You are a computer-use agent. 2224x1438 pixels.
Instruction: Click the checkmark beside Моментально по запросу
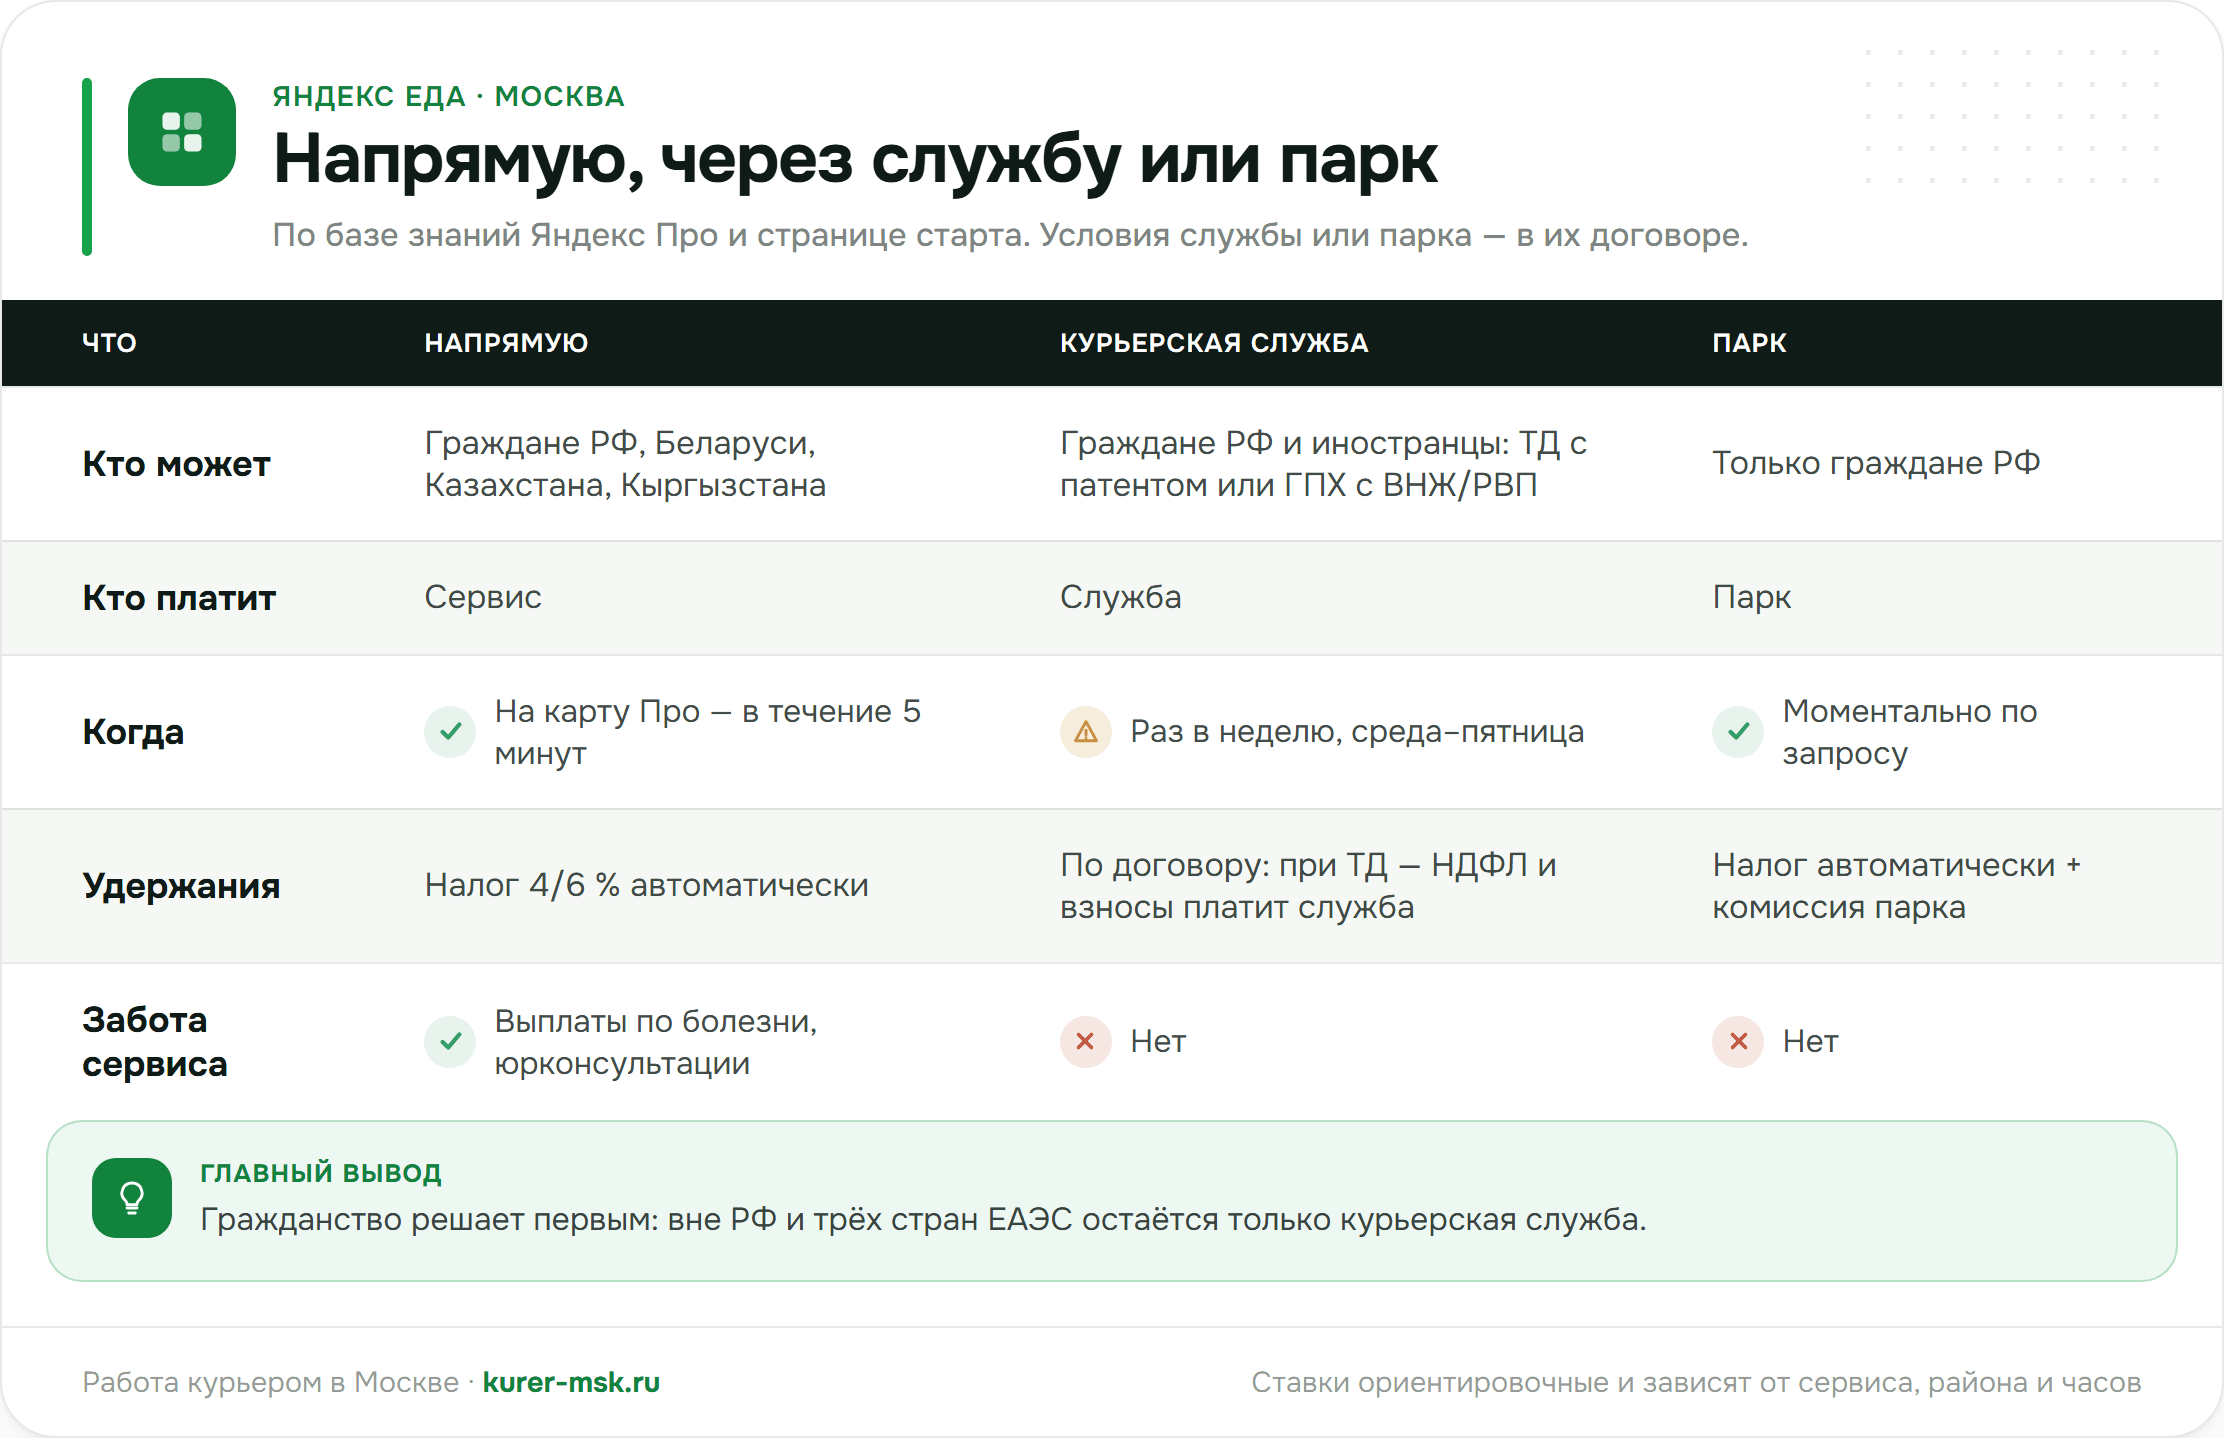[x=1738, y=732]
